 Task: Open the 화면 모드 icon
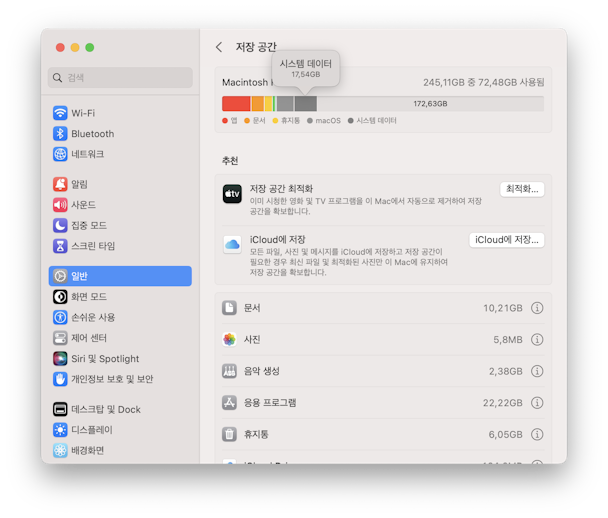click(x=60, y=297)
